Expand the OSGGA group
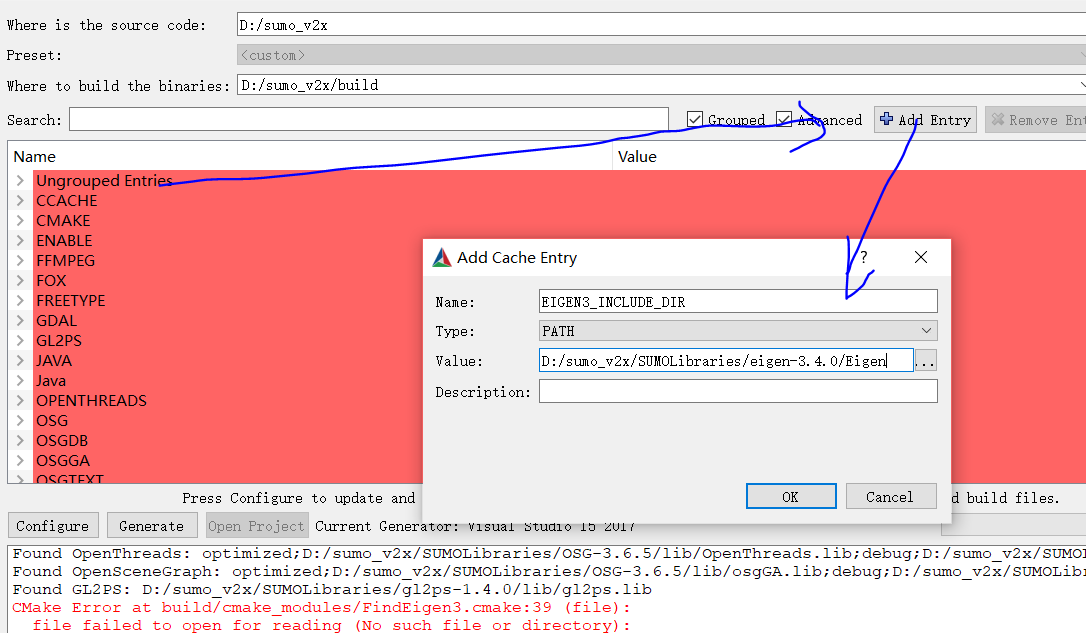 20,461
